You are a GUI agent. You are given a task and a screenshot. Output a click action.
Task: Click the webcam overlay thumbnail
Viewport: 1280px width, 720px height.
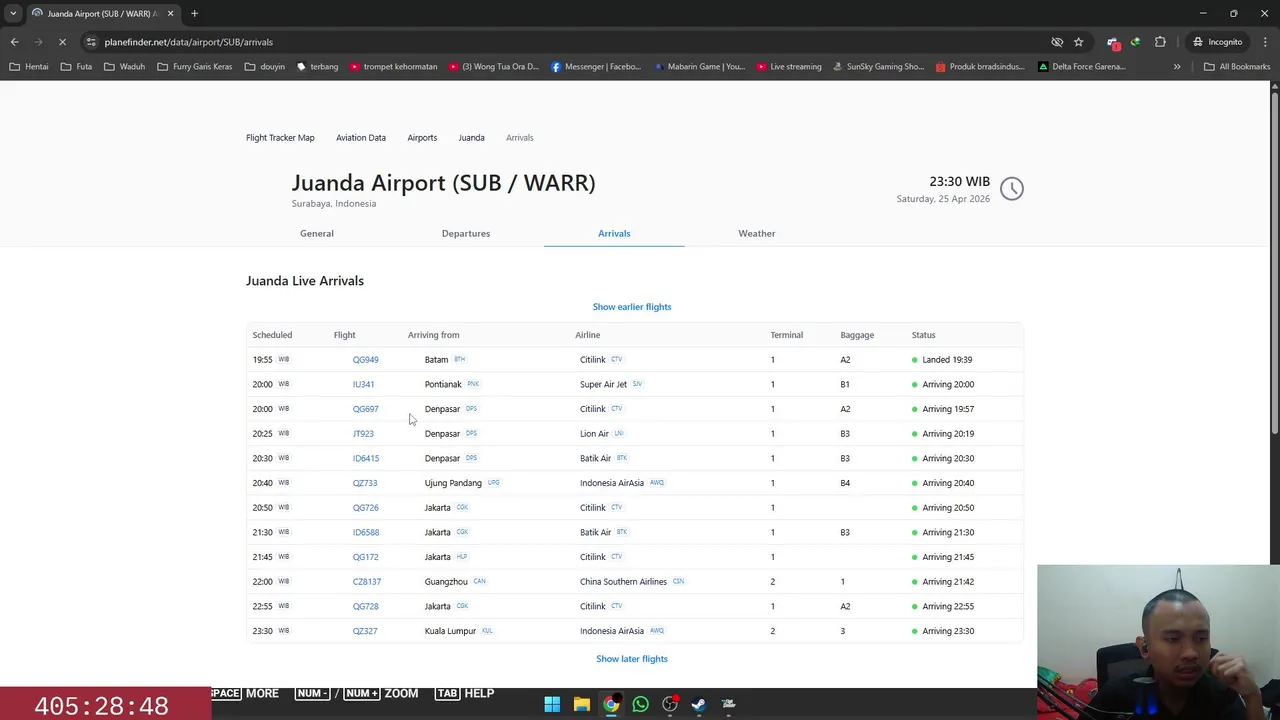point(1158,642)
